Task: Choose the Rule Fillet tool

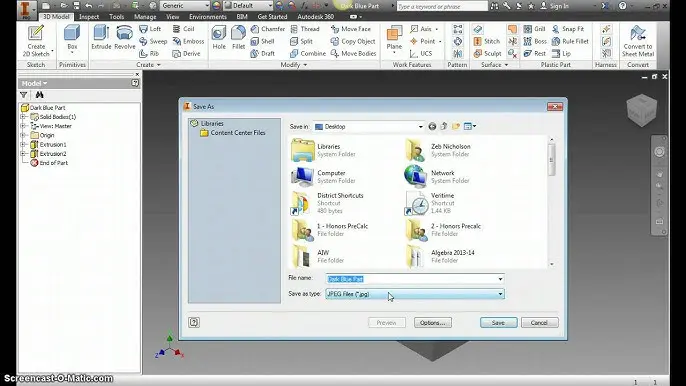Action: tap(570, 41)
